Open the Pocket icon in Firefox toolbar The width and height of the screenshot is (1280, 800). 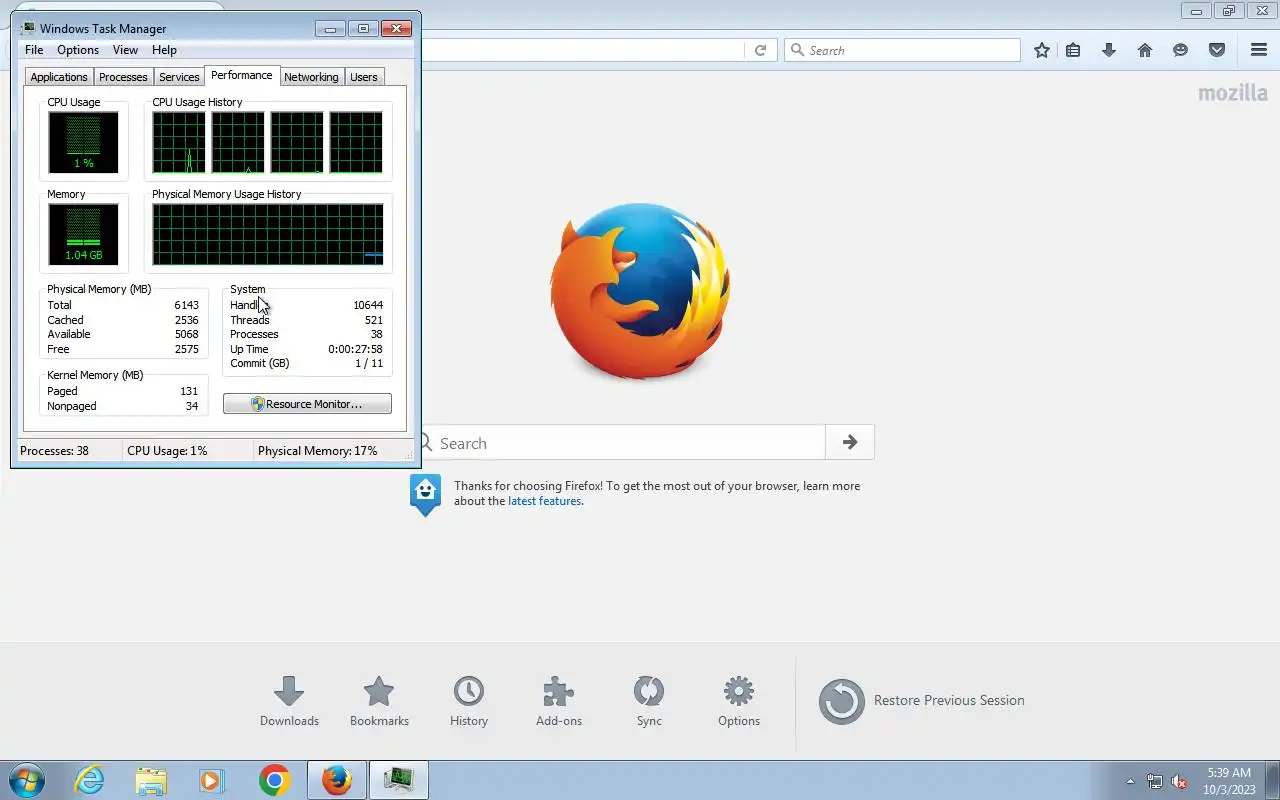(x=1217, y=50)
